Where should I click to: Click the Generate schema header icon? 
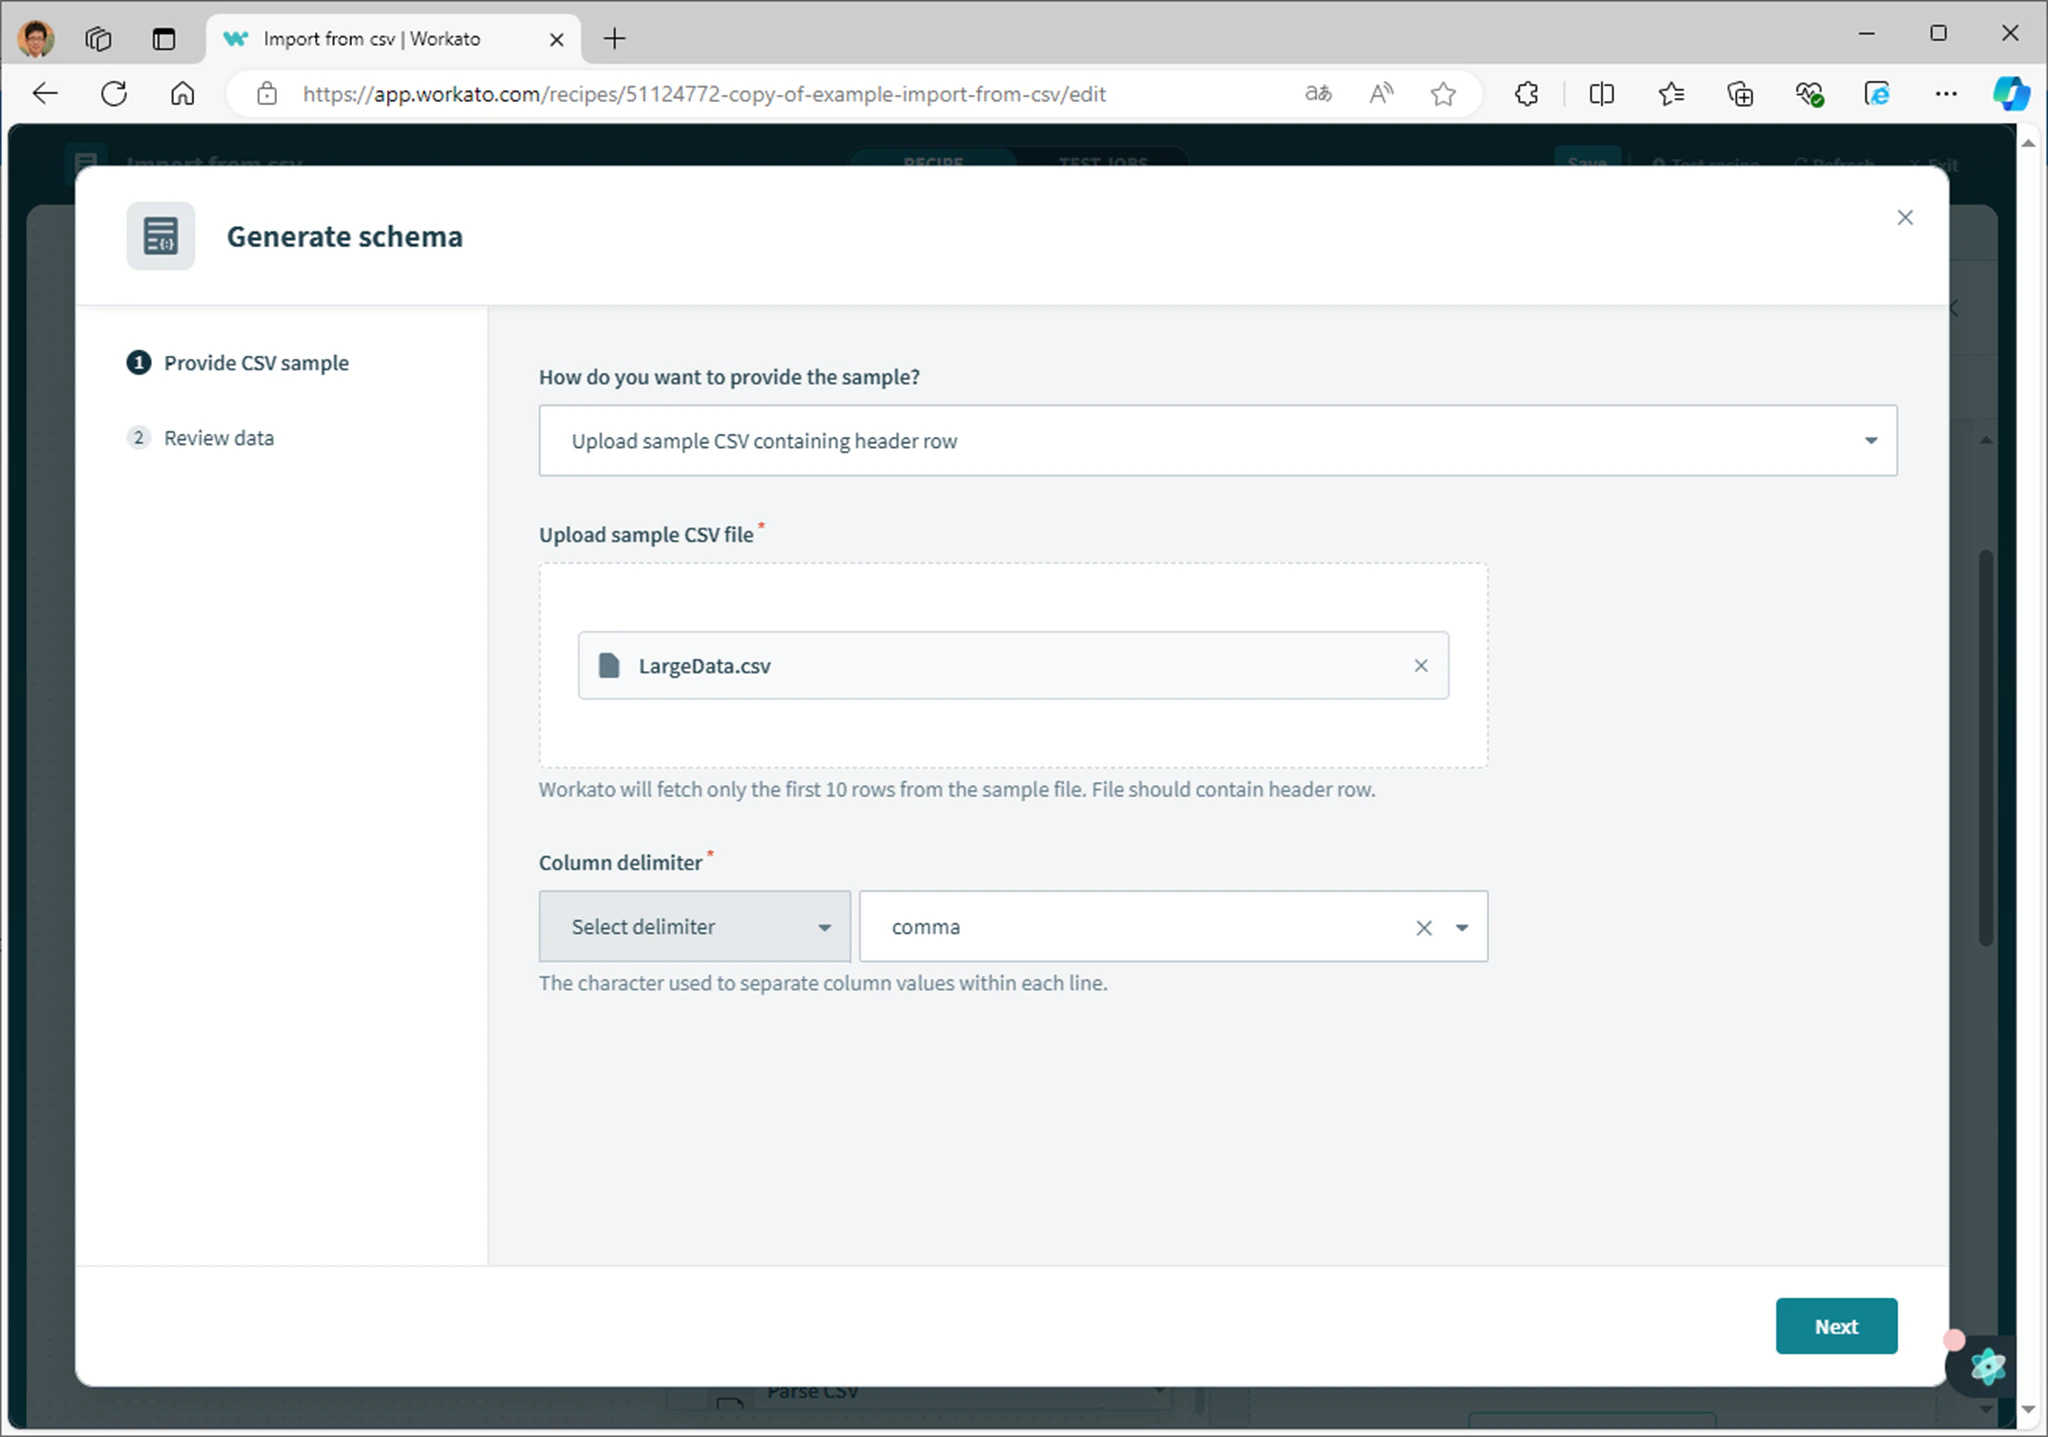coord(161,236)
